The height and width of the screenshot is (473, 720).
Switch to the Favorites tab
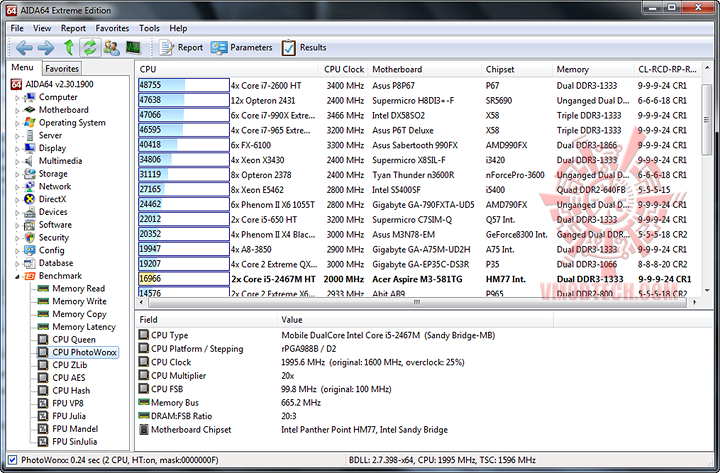pos(62,68)
